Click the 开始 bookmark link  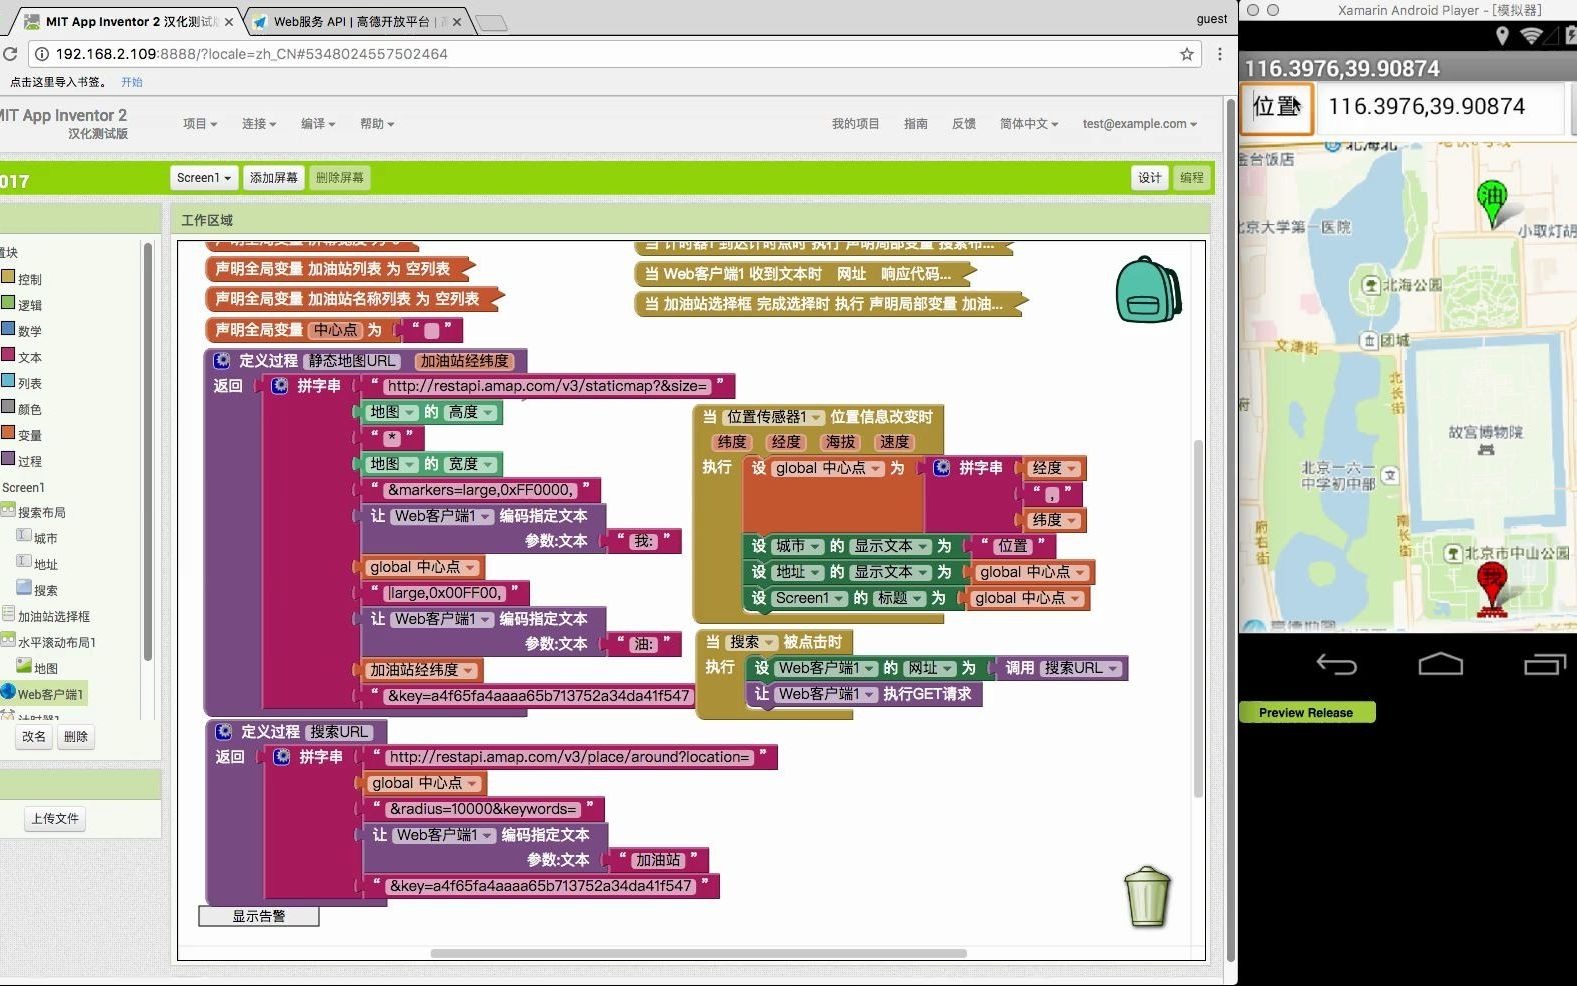(132, 82)
